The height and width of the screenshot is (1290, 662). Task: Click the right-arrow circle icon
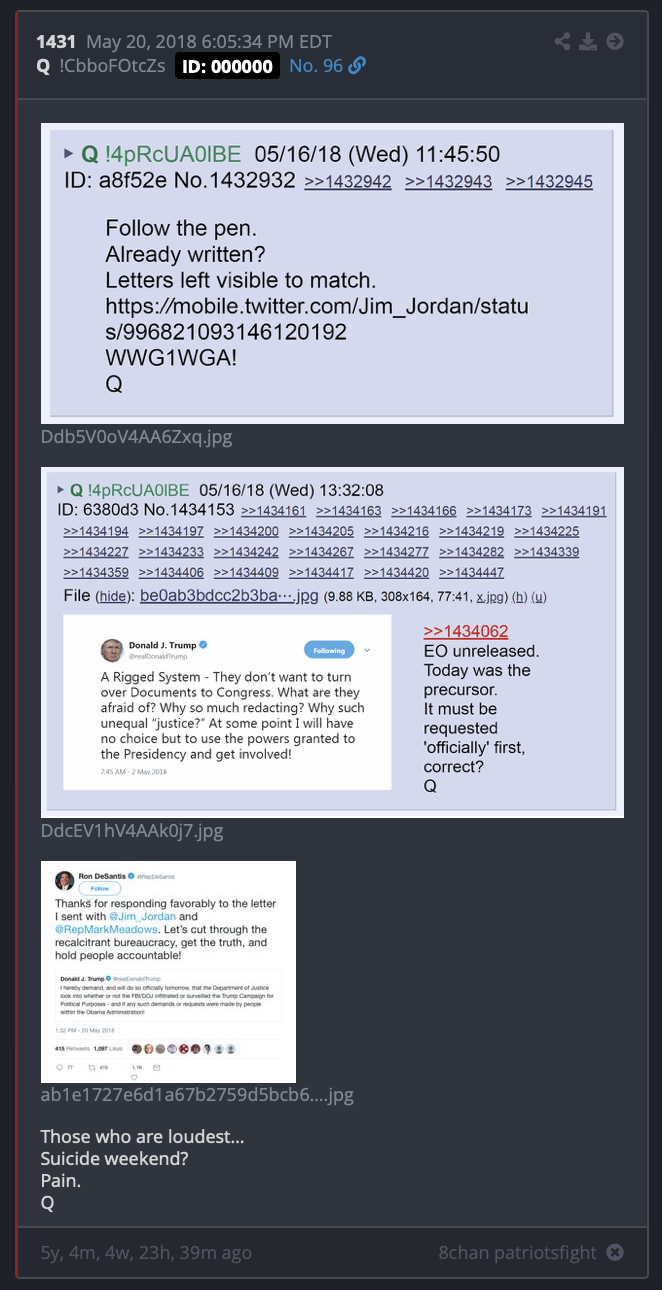[x=615, y=41]
